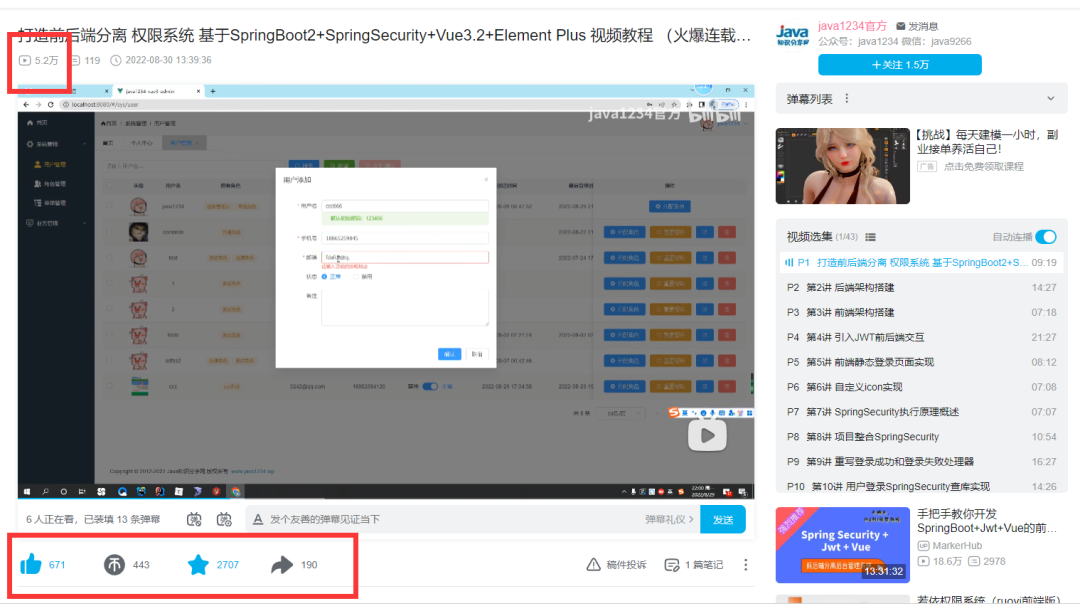
Task: Click the danmaku count 119
Action: click(92, 61)
